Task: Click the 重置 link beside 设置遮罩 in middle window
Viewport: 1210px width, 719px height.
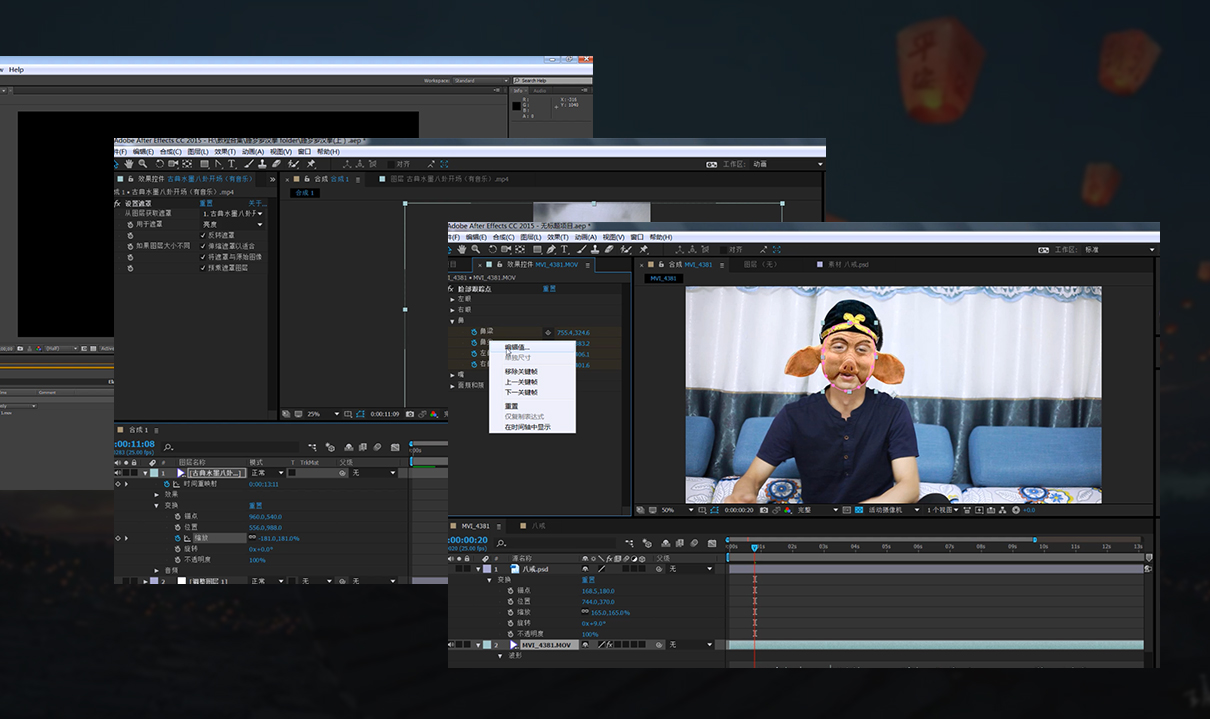Action: point(206,203)
